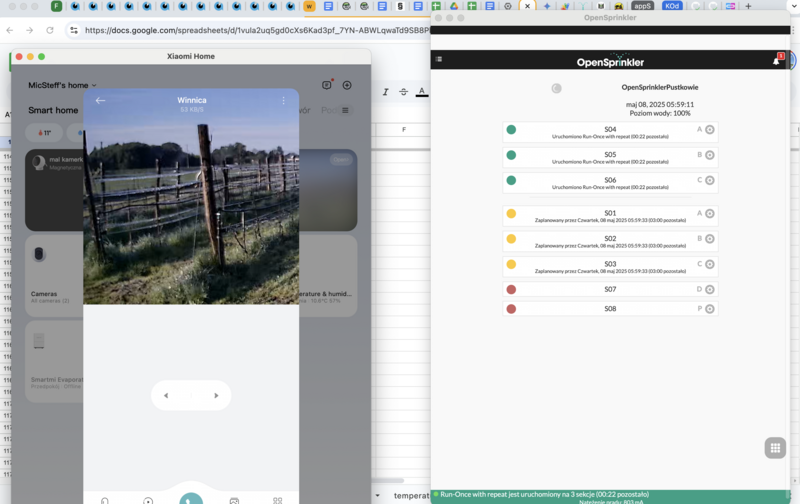Click the Xiaomi Home add device plus icon
This screenshot has height=504, width=800.
point(347,85)
